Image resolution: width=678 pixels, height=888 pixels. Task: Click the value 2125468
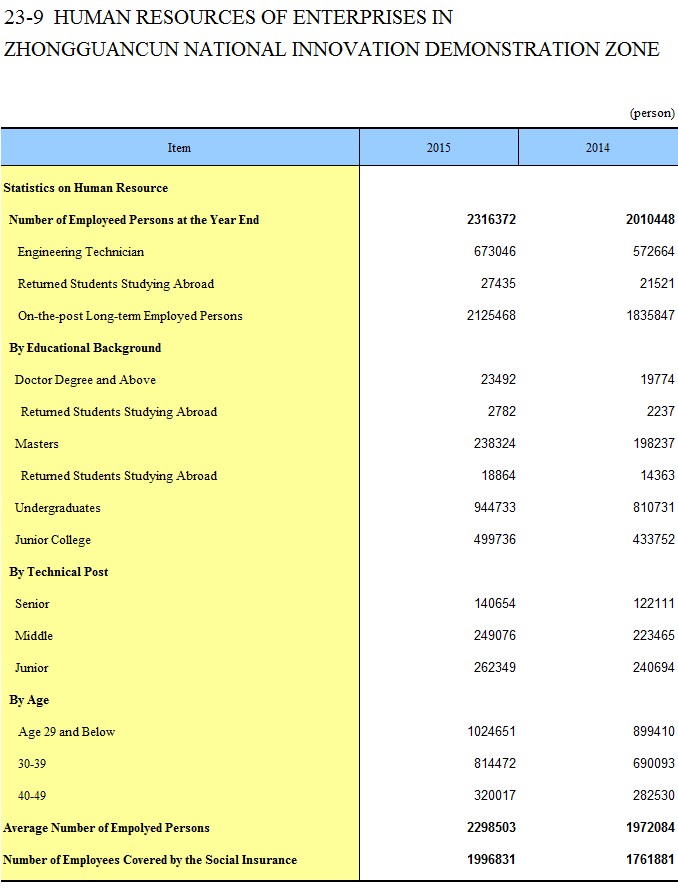tap(492, 315)
